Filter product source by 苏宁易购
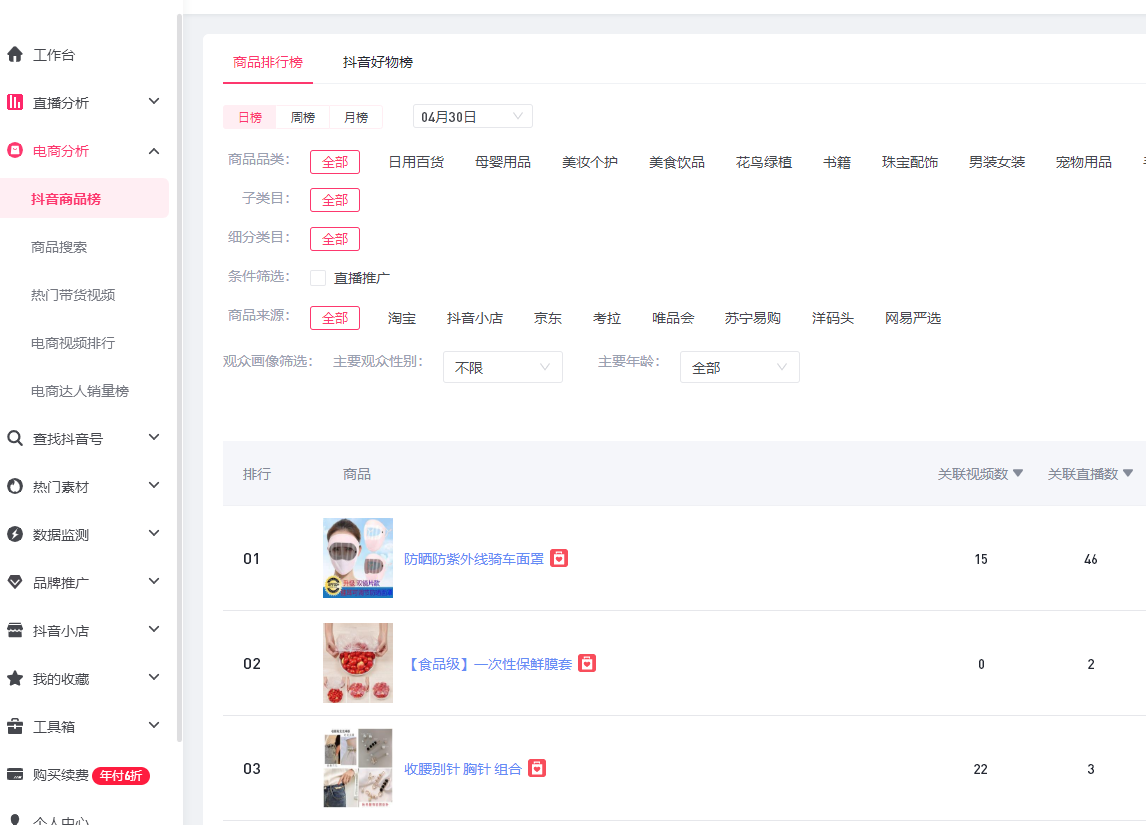This screenshot has height=825, width=1146. pos(753,318)
